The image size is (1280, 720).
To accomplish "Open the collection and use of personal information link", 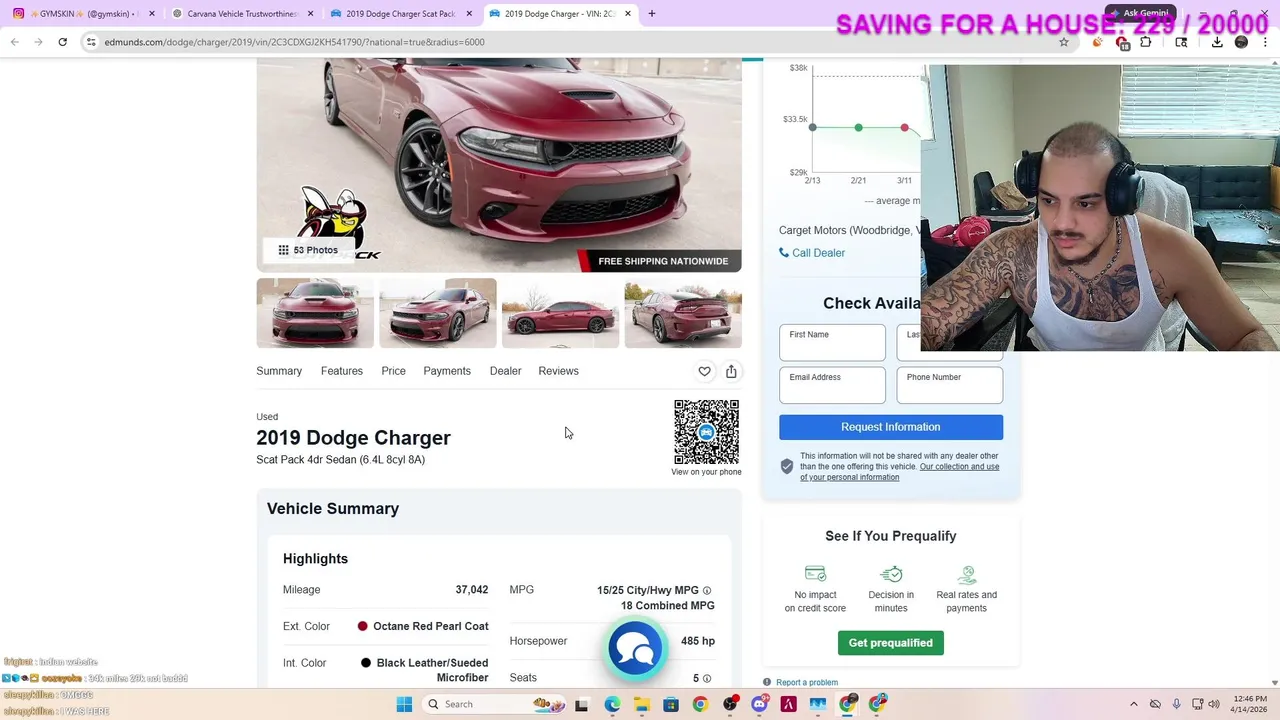I will pyautogui.click(x=899, y=472).
